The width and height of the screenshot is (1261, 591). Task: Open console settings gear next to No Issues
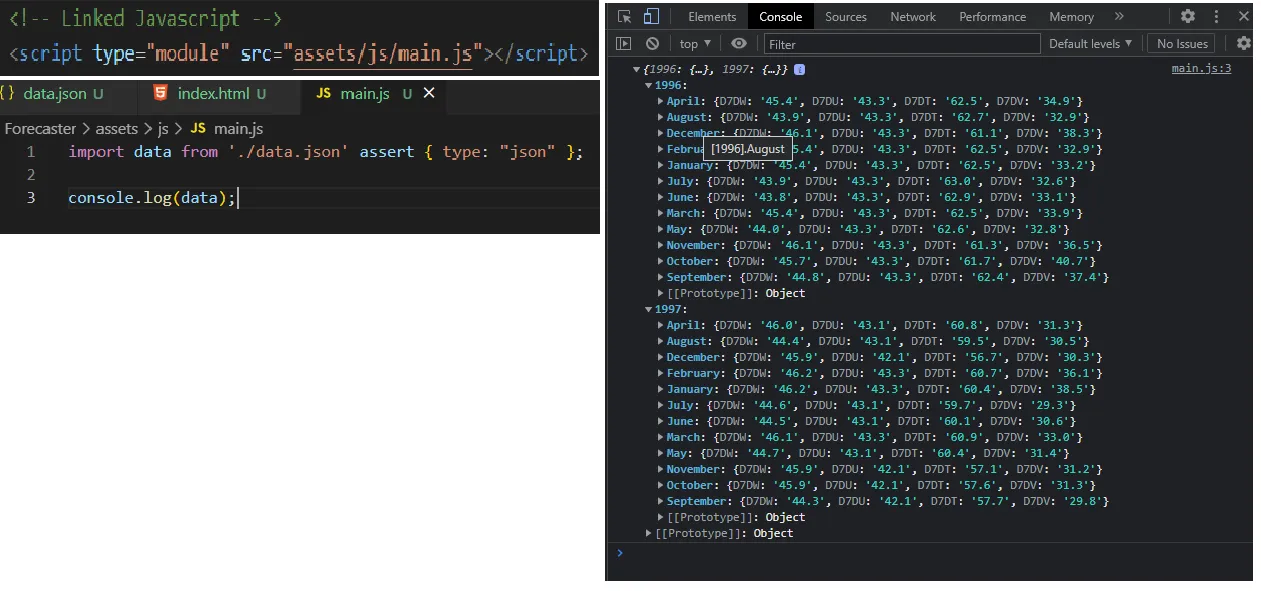1243,43
